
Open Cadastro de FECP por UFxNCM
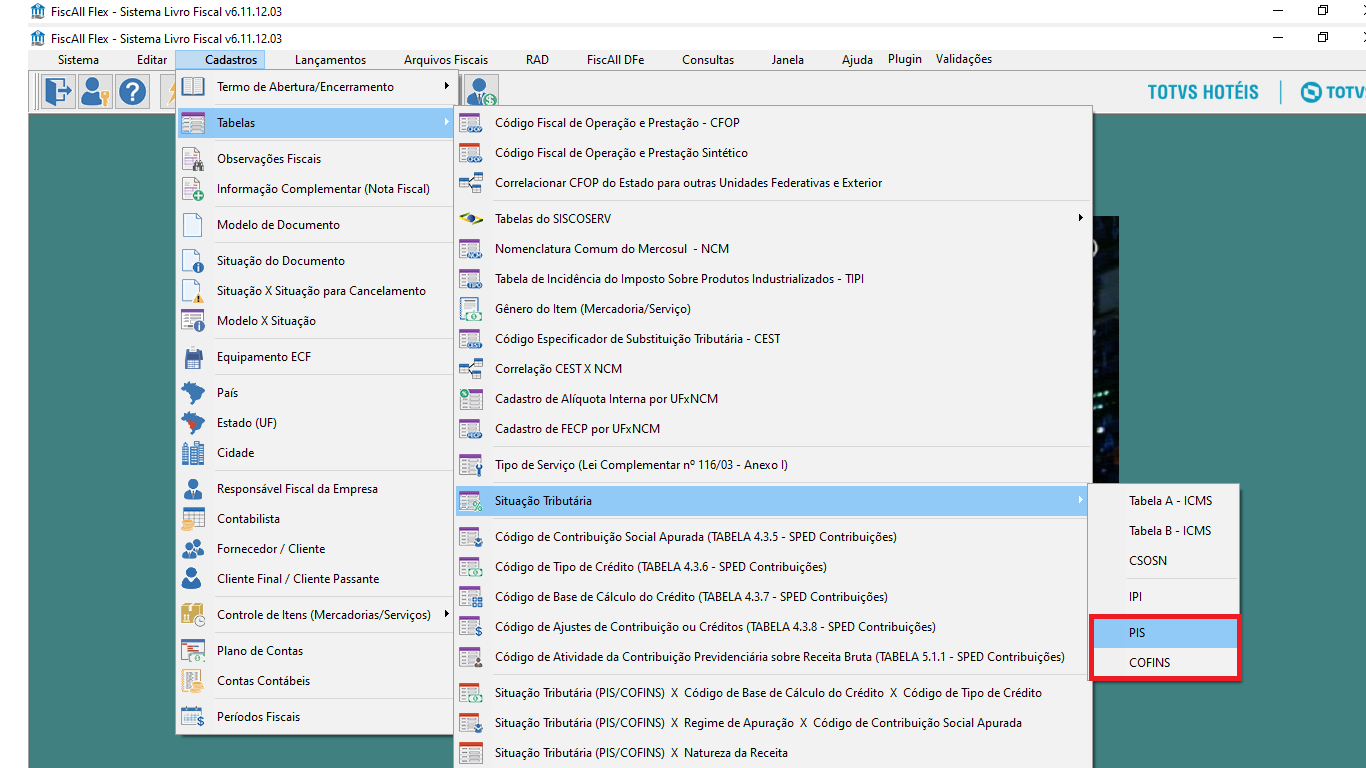tap(772, 429)
